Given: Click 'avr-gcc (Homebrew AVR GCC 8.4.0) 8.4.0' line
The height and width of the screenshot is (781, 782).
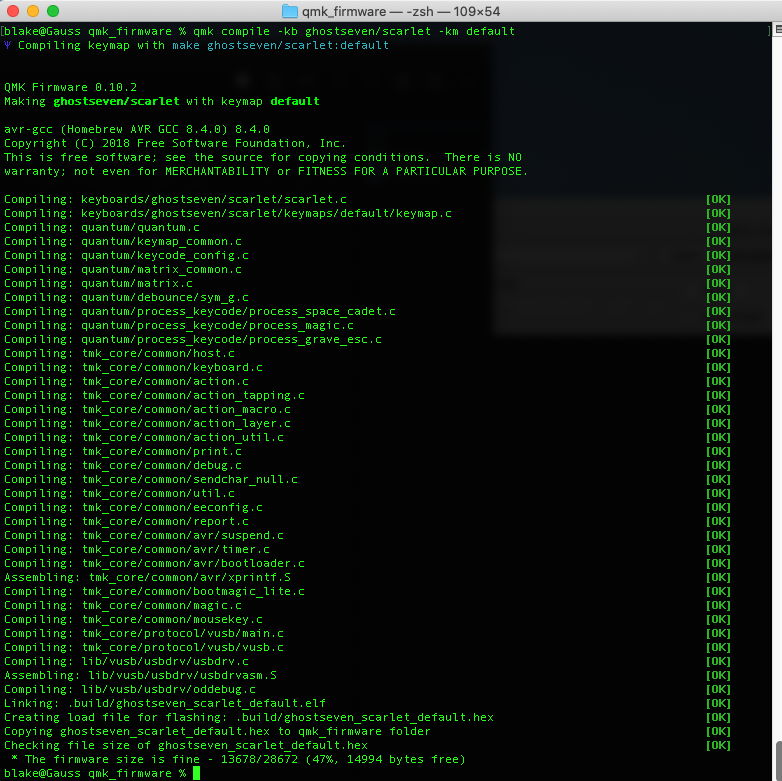Looking at the screenshot, I should tap(137, 129).
